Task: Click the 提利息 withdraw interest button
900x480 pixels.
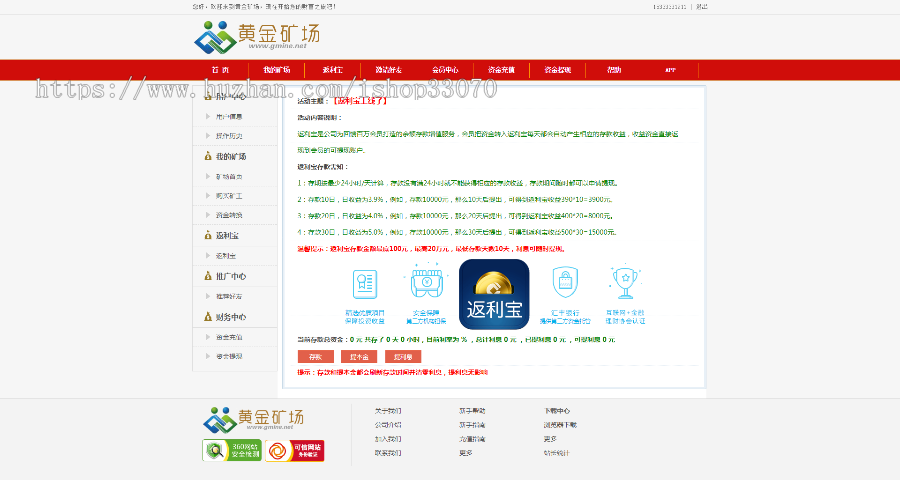Action: [403, 357]
